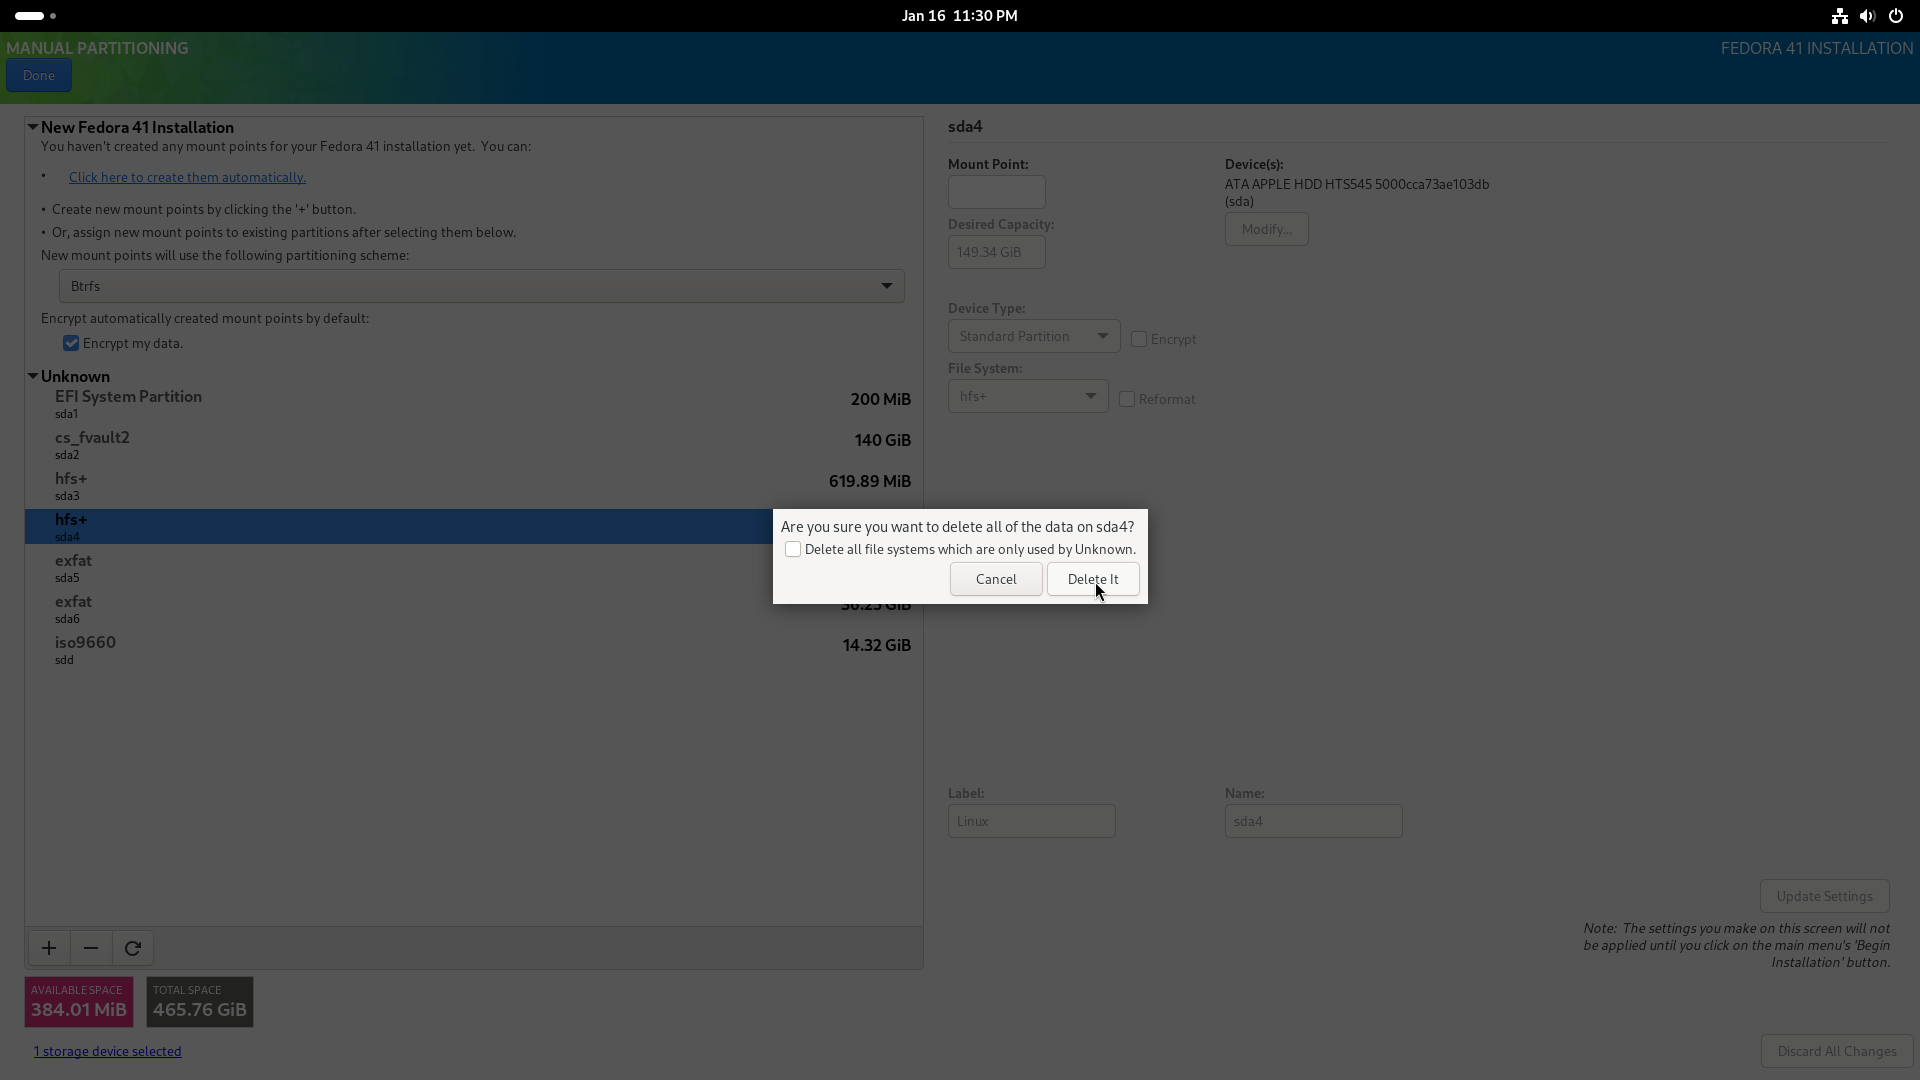Click the add mount point plus icon
Image resolution: width=1920 pixels, height=1080 pixels.
49,948
